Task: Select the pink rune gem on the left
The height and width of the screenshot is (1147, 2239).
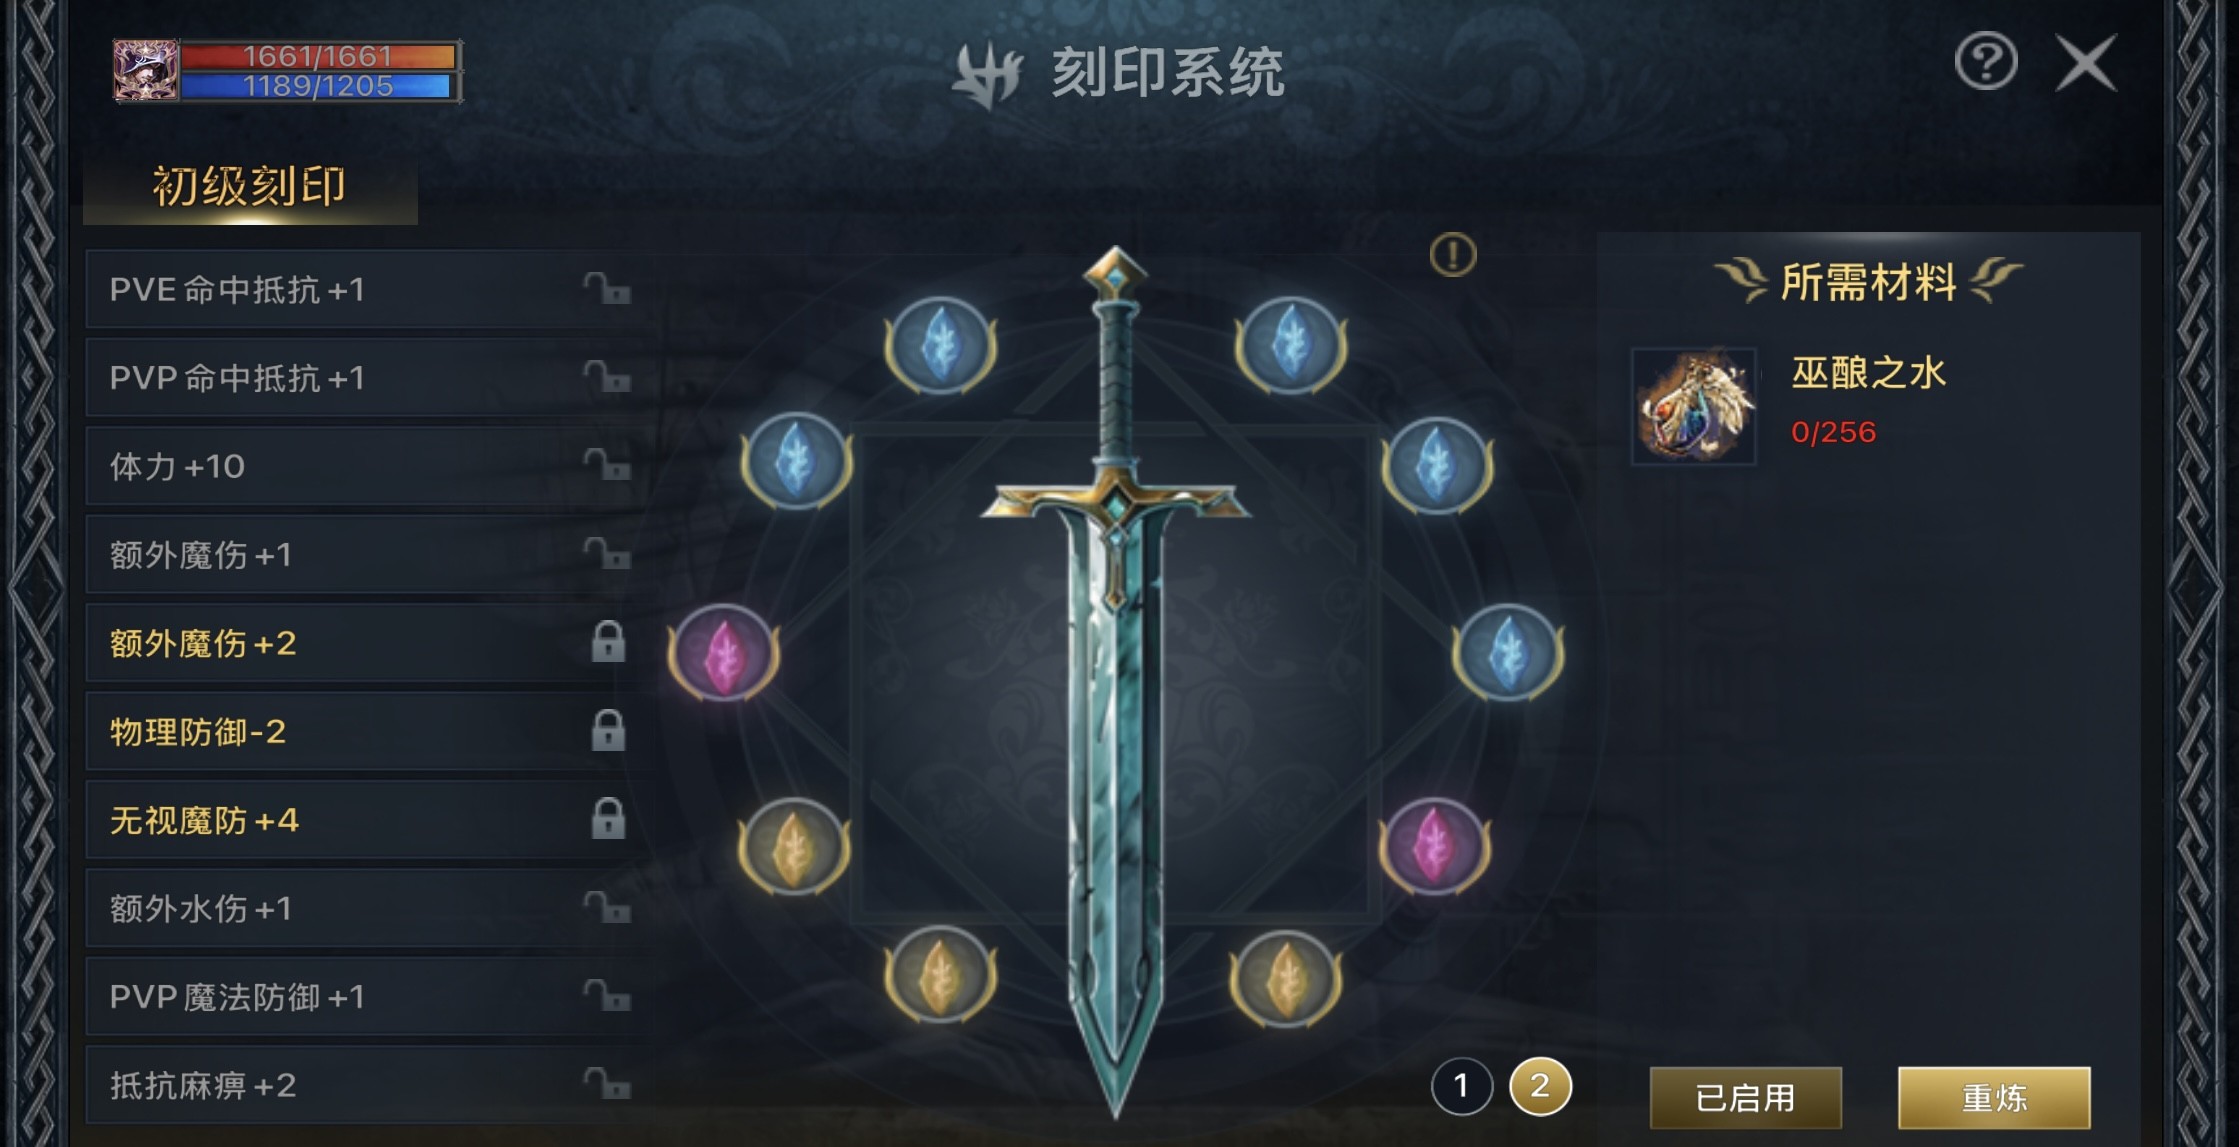Action: coord(724,653)
